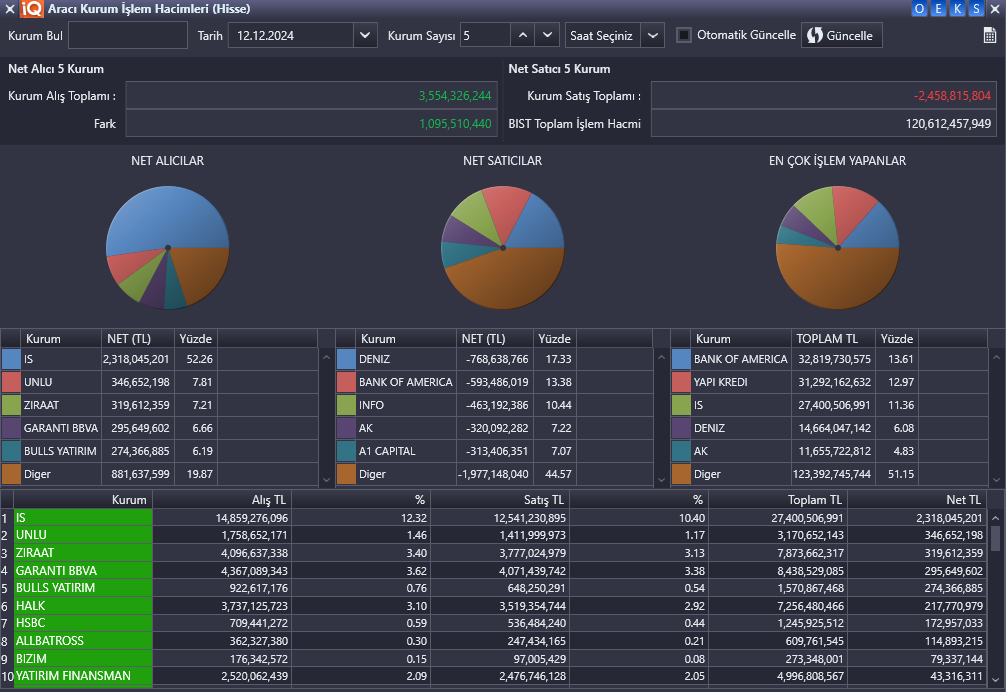The width and height of the screenshot is (1006, 692).
Task: Increase Kurum Sayısı with the up arrow
Action: [523, 35]
